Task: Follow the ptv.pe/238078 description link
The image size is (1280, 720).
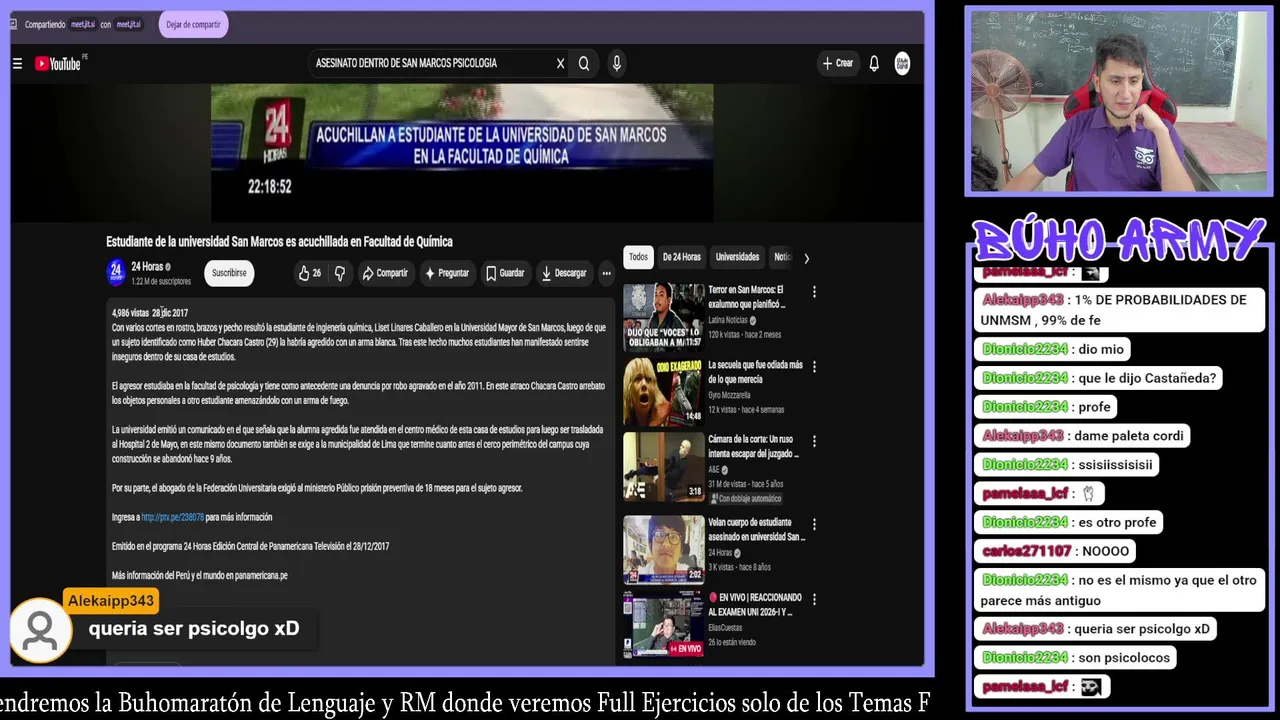Action: tap(172, 517)
